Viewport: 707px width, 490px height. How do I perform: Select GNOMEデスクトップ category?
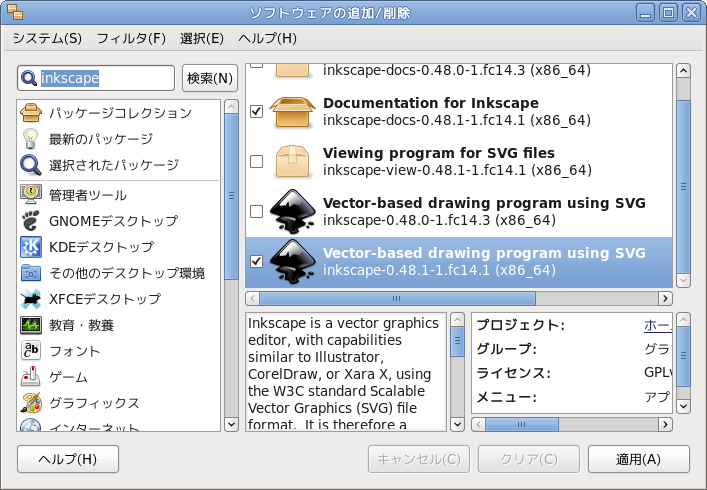click(x=119, y=221)
